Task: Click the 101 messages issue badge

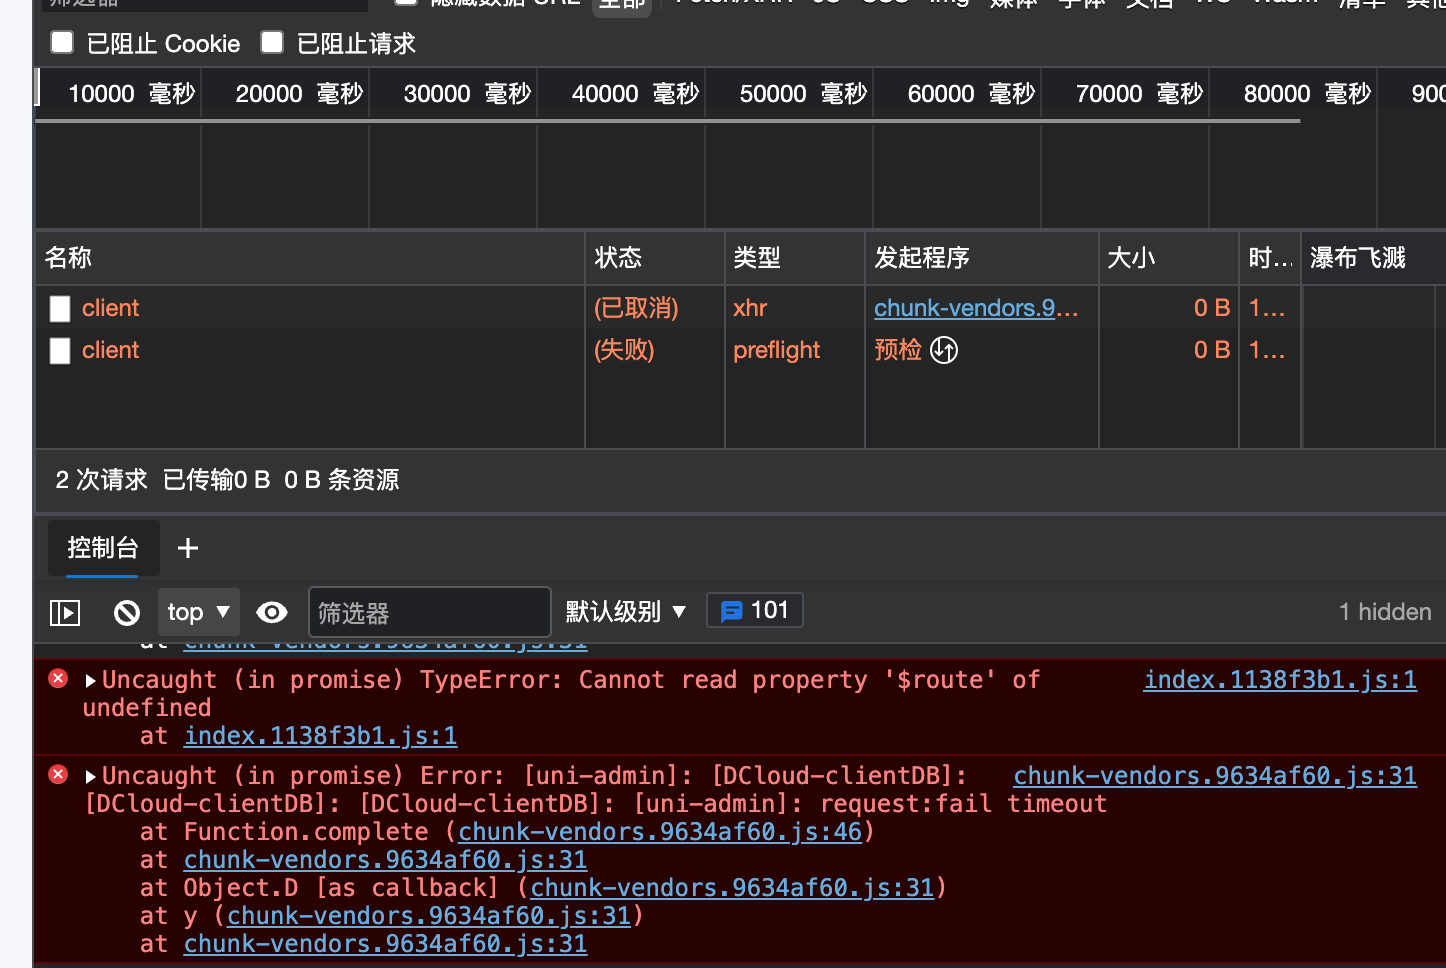Action: pos(755,610)
